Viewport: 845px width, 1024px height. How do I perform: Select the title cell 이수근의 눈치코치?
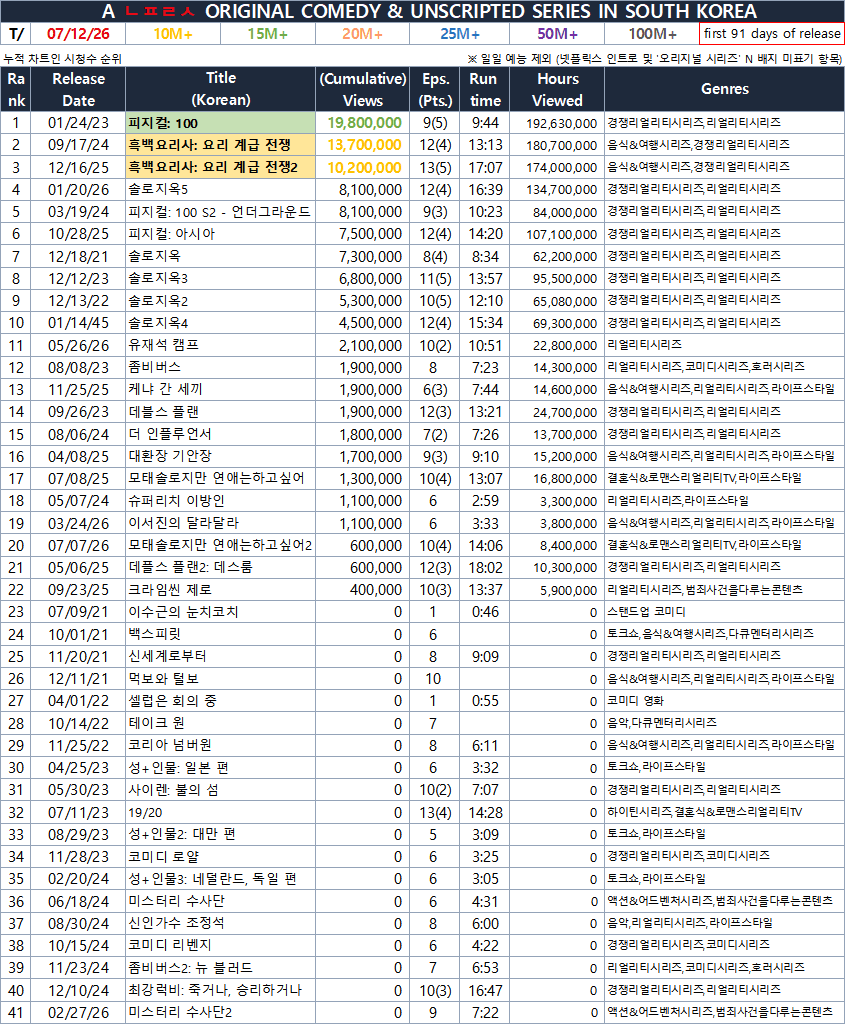click(x=220, y=612)
